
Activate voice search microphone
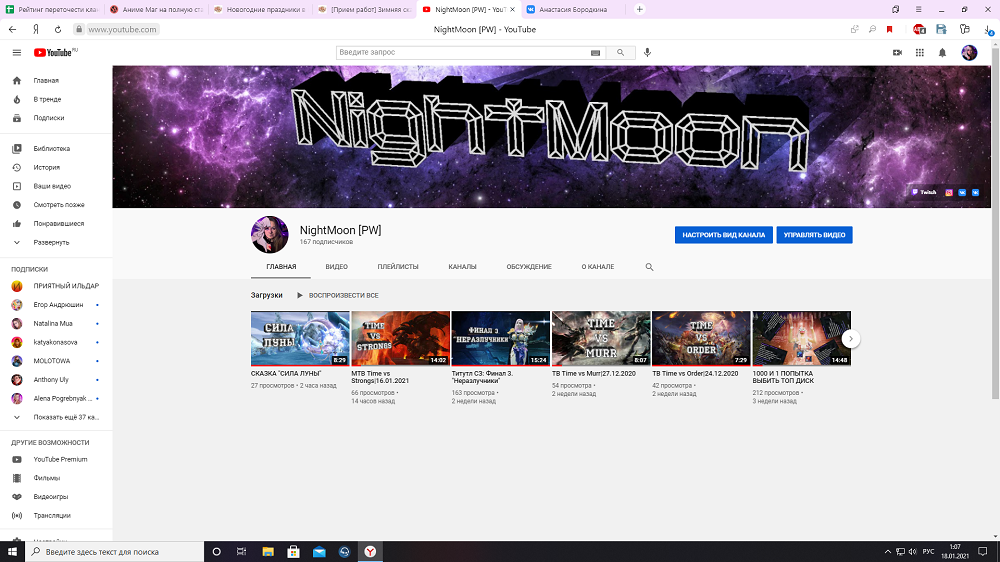click(648, 52)
